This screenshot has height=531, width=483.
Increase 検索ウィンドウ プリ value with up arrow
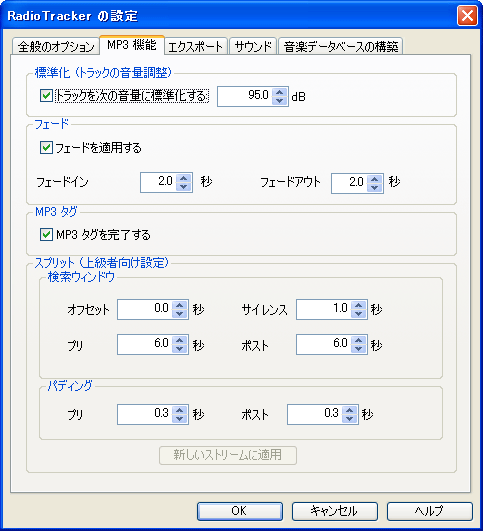(180, 340)
